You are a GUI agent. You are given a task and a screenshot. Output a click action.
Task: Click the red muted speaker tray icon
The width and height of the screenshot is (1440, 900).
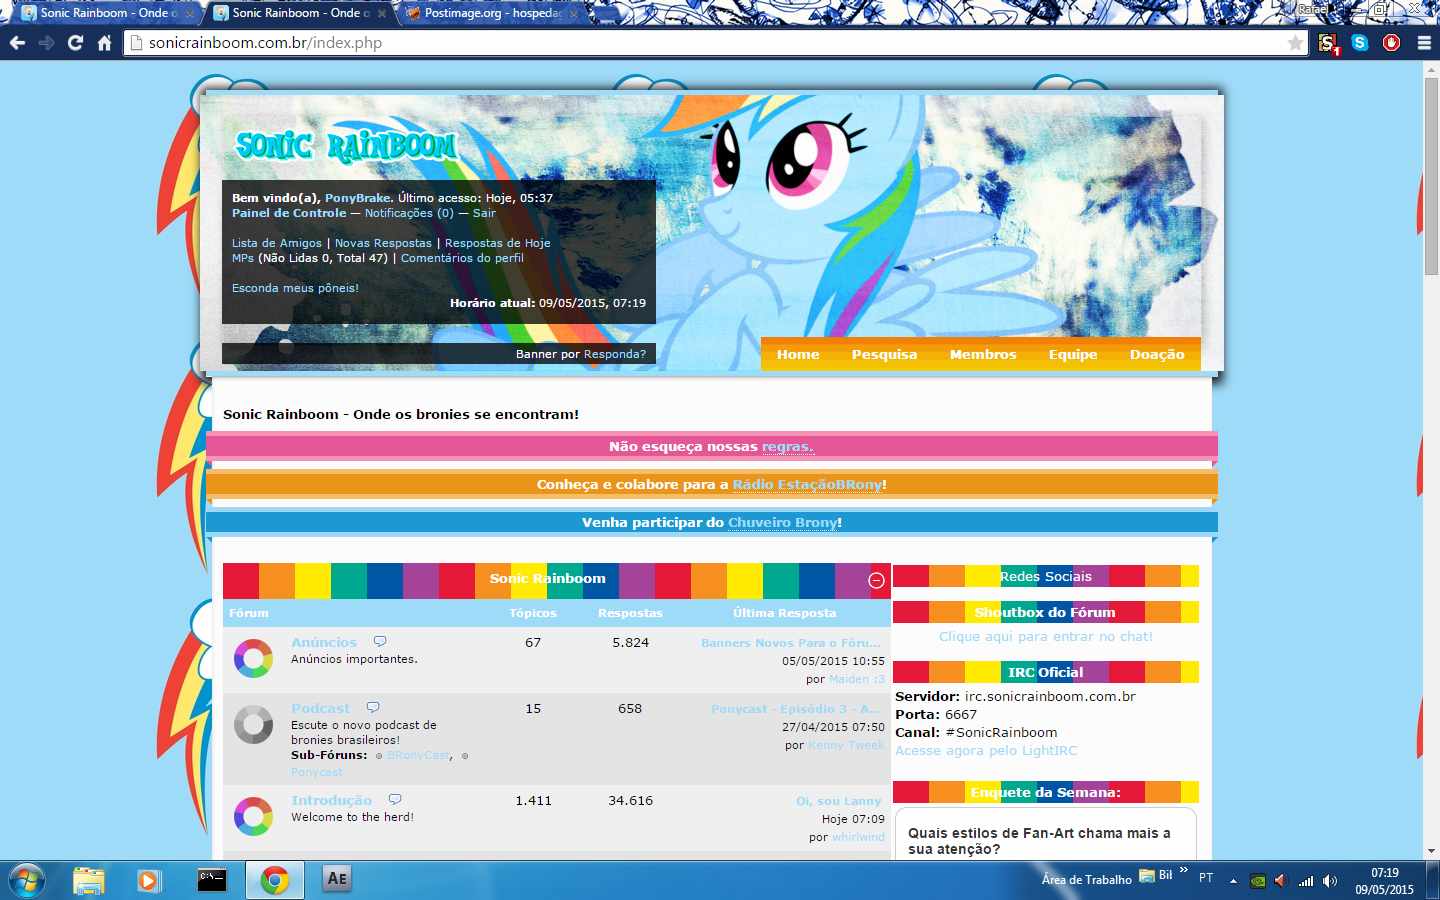tap(1281, 881)
